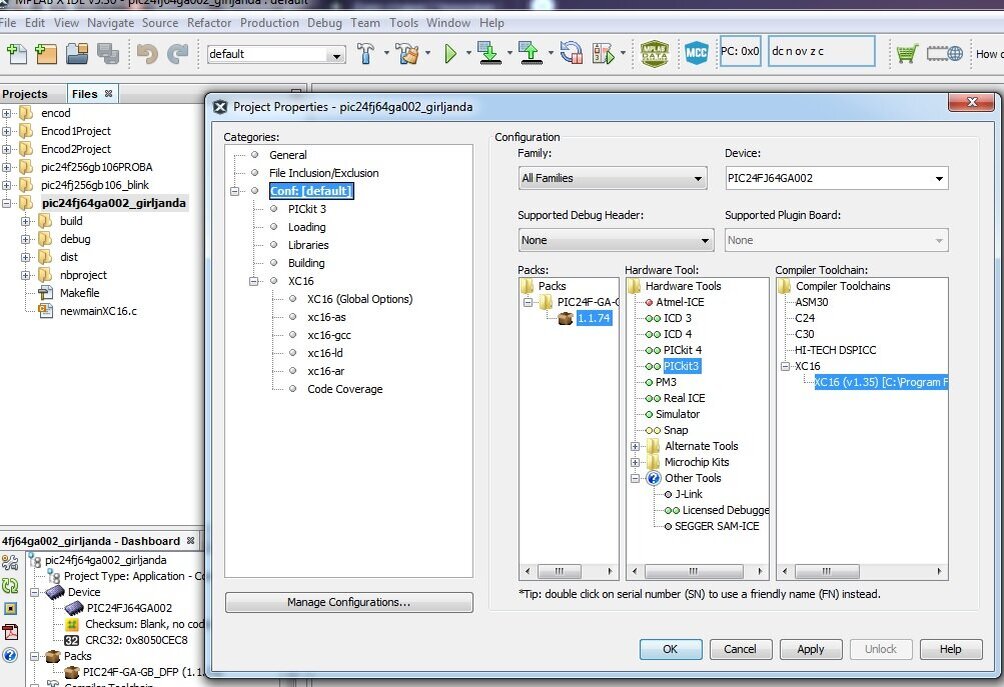Select XC16 (Global Options) category
Viewport: 1004px width, 687px height.
click(x=360, y=299)
